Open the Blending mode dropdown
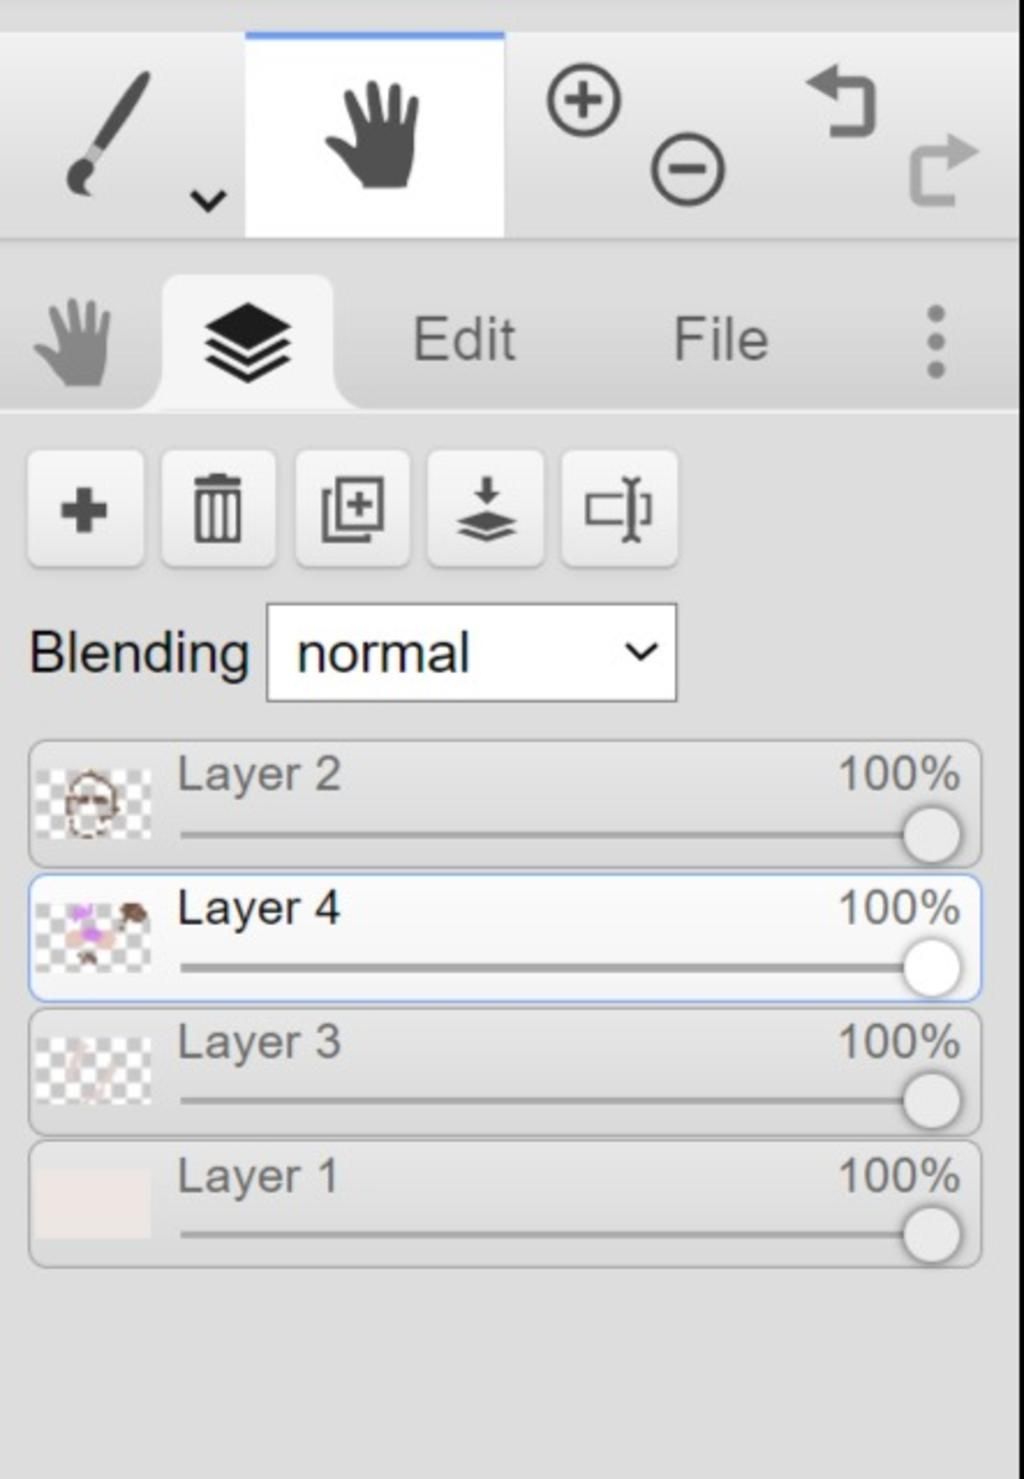 pos(472,652)
